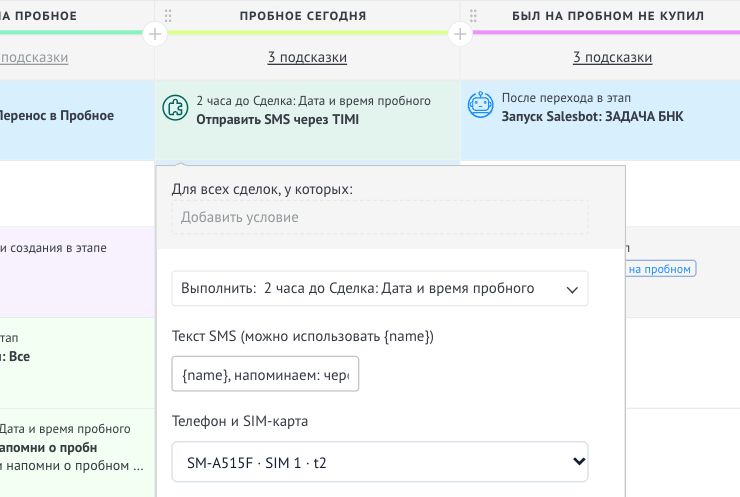Select the Перенос в Пробное trigger card
Viewport: 740px width, 497px height.
[x=77, y=120]
